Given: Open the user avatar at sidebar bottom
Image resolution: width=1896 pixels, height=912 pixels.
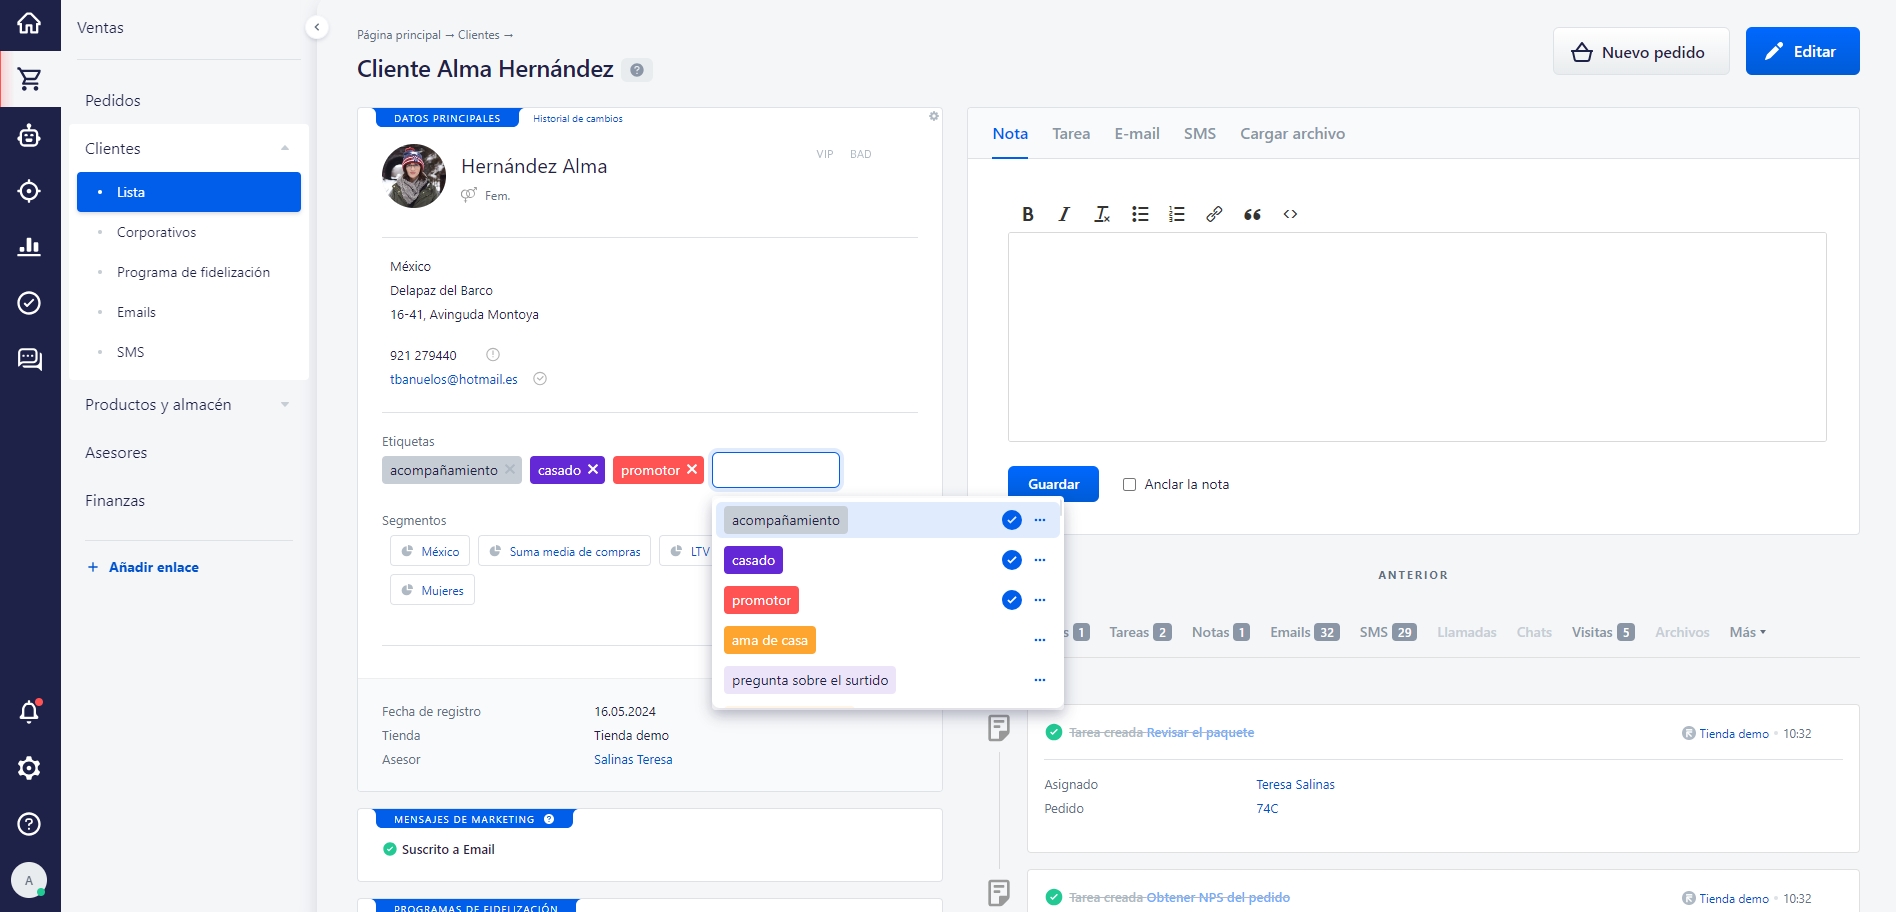Looking at the screenshot, I should pos(29,881).
